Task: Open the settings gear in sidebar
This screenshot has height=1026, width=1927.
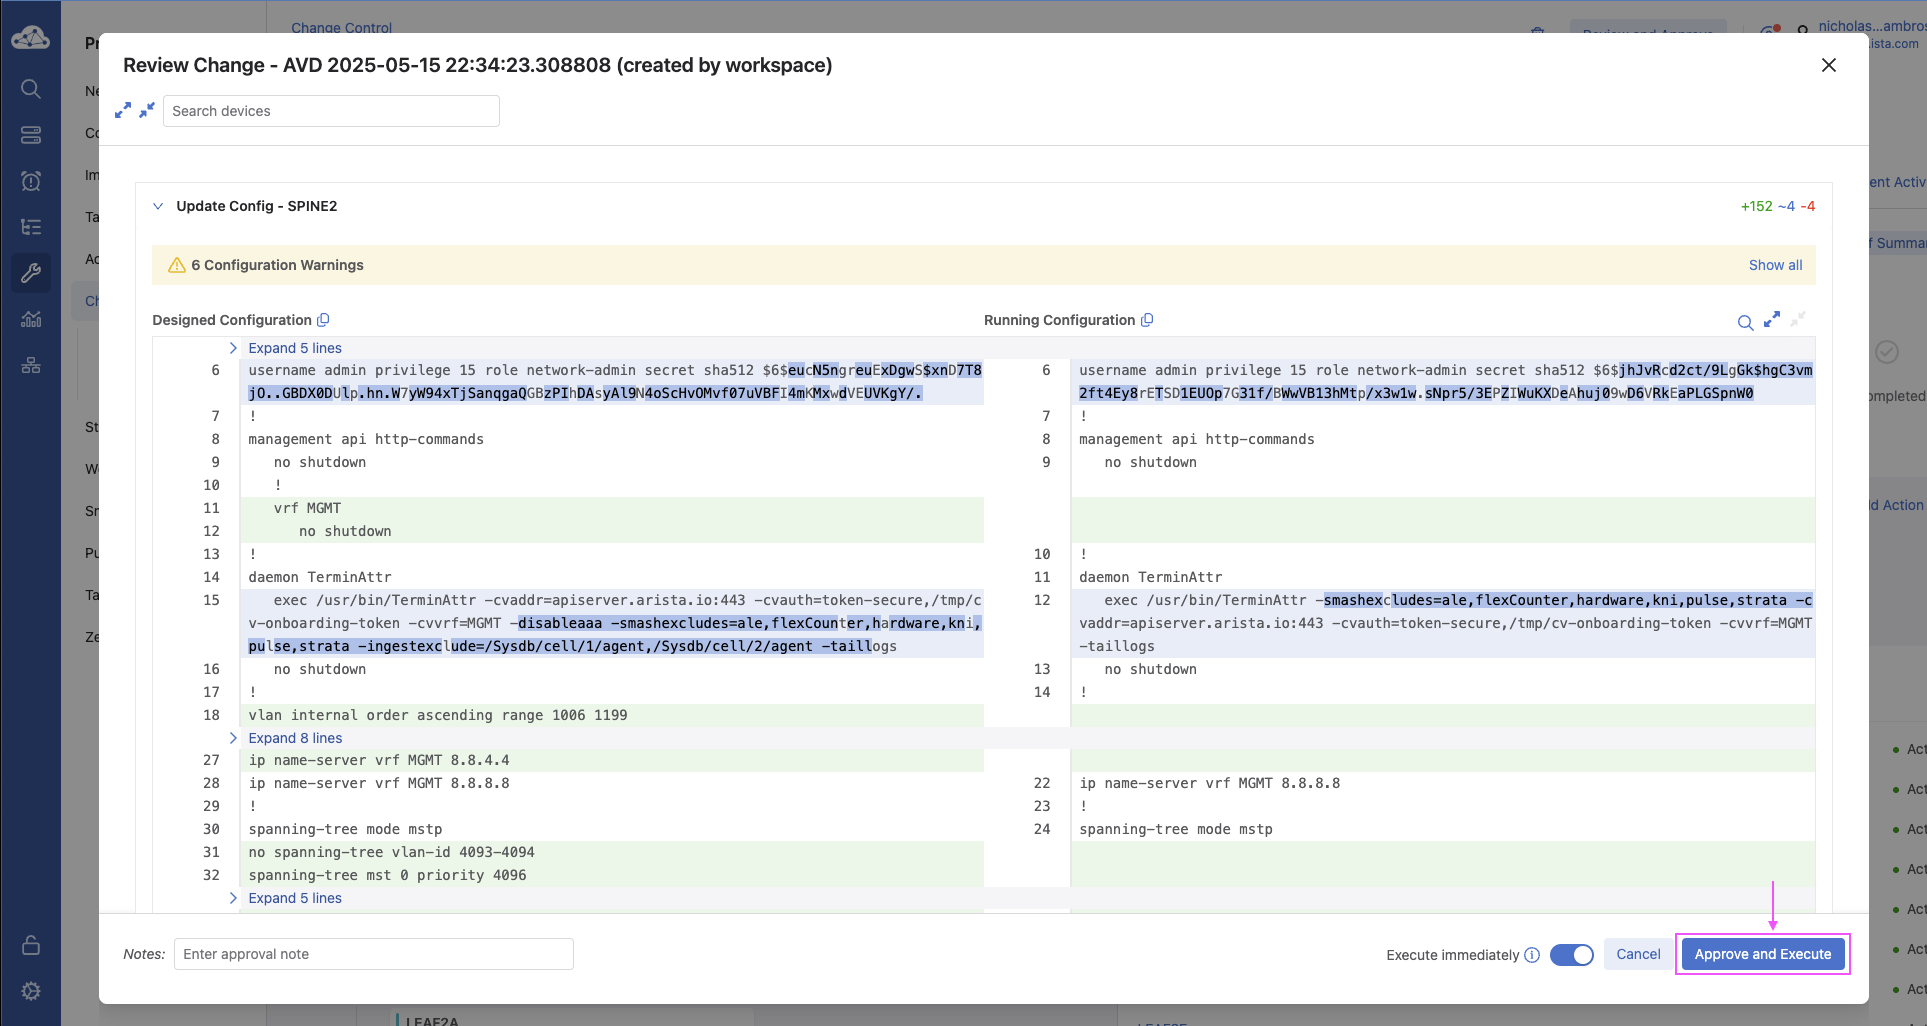Action: 31,991
